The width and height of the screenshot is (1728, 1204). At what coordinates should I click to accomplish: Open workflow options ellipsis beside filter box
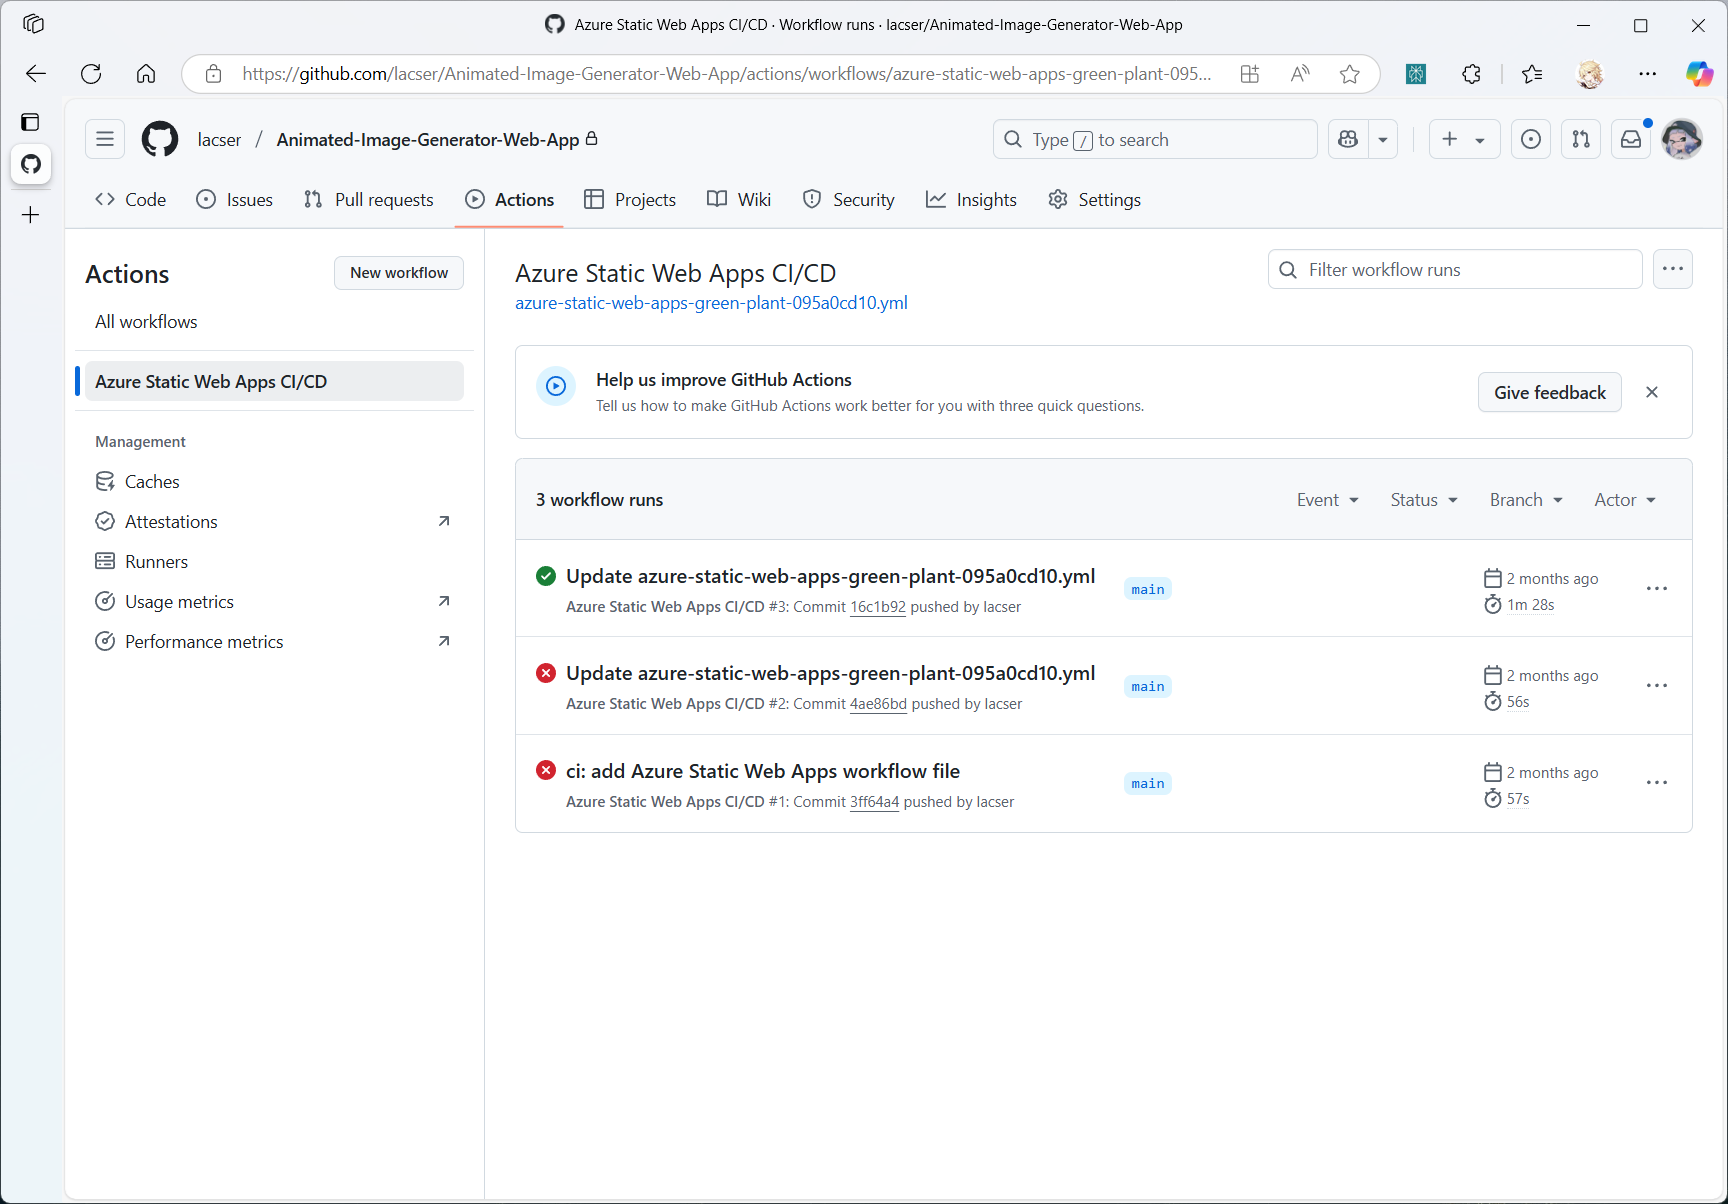click(1673, 269)
